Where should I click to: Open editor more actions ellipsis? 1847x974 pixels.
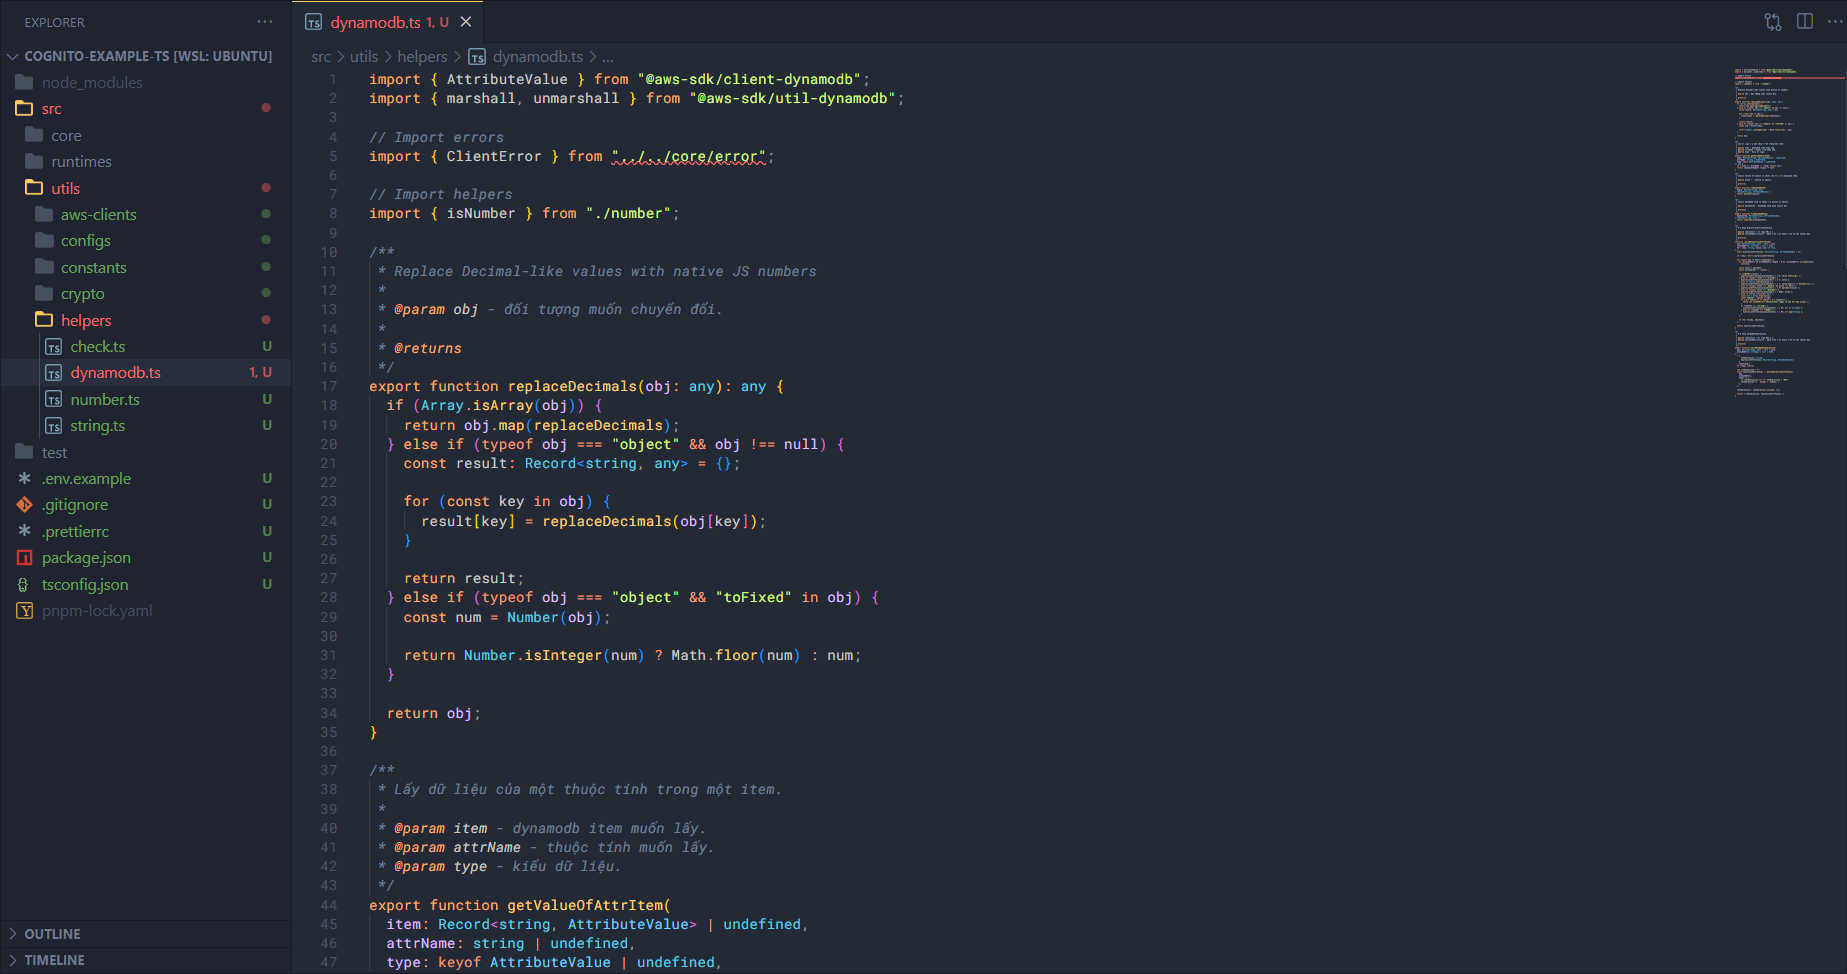pyautogui.click(x=1835, y=22)
